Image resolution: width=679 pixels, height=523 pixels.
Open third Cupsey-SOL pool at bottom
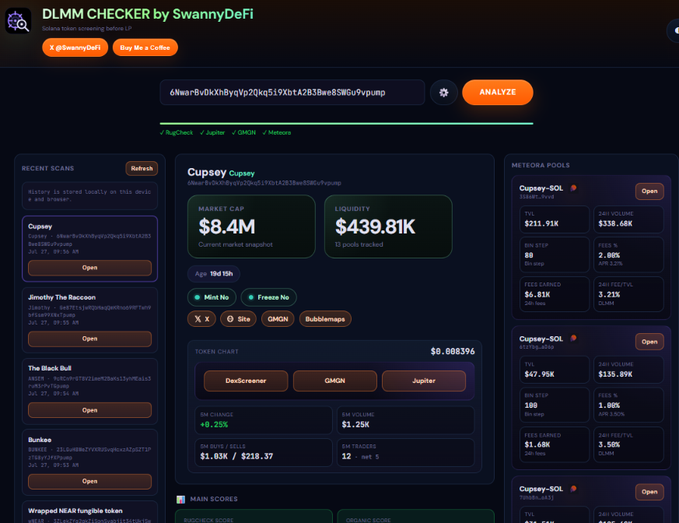pyautogui.click(x=650, y=492)
